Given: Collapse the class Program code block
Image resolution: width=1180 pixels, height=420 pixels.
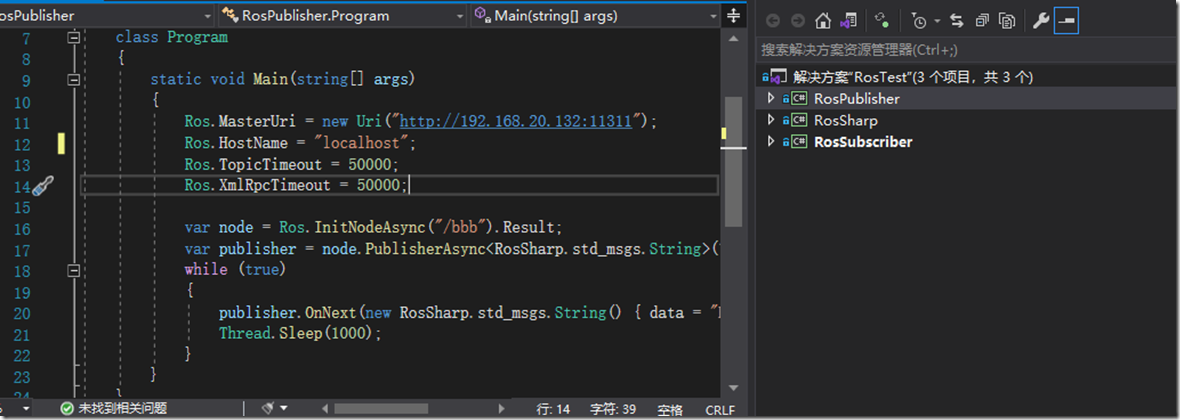Looking at the screenshot, I should [x=73, y=37].
